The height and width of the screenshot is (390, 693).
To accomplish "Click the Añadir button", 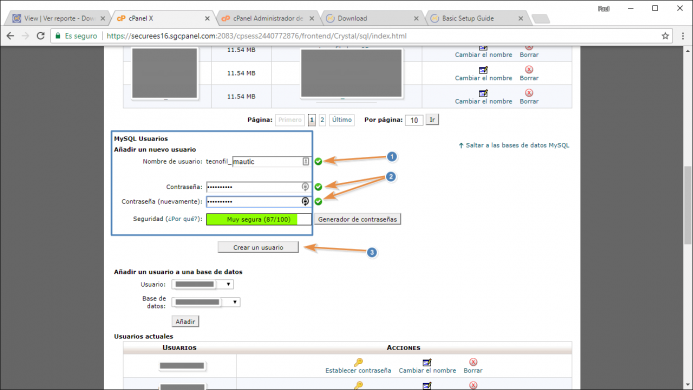I will pyautogui.click(x=185, y=321).
